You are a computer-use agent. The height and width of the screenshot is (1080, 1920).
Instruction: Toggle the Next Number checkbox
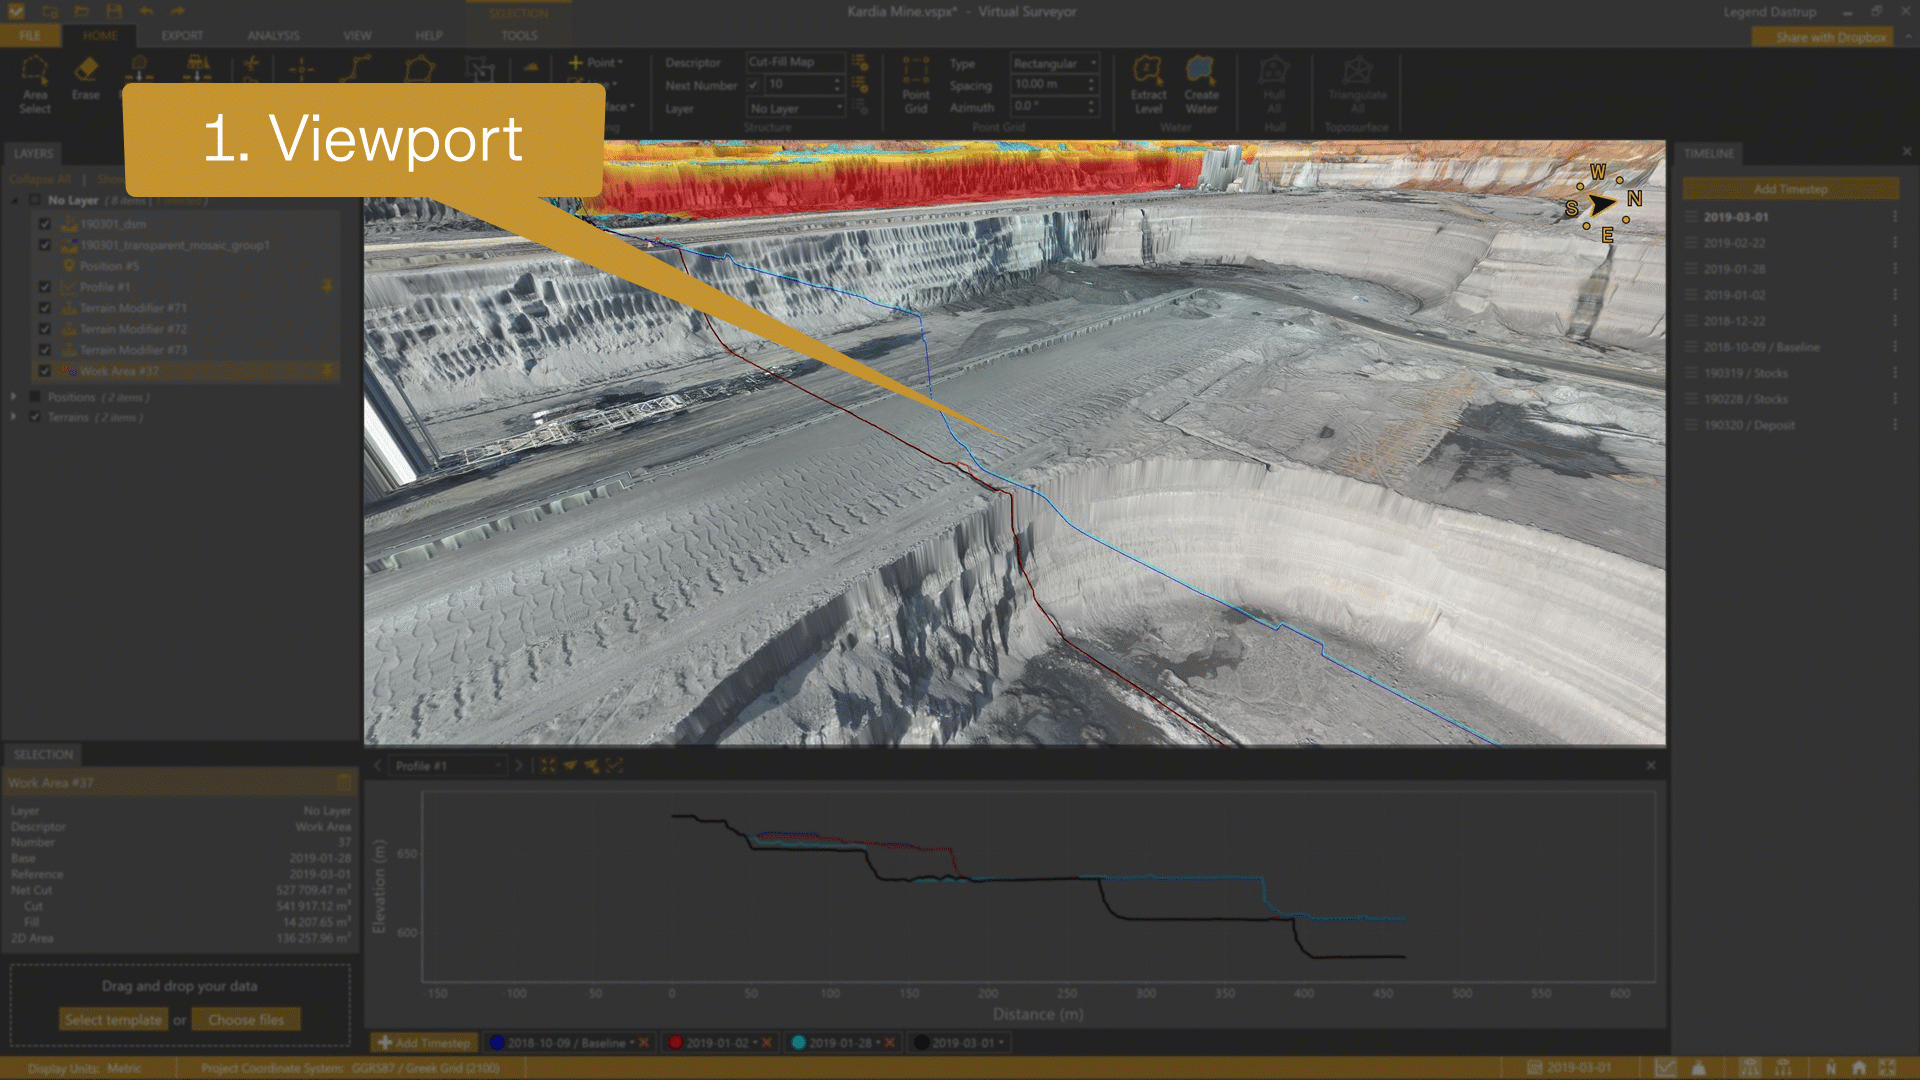pos(754,85)
